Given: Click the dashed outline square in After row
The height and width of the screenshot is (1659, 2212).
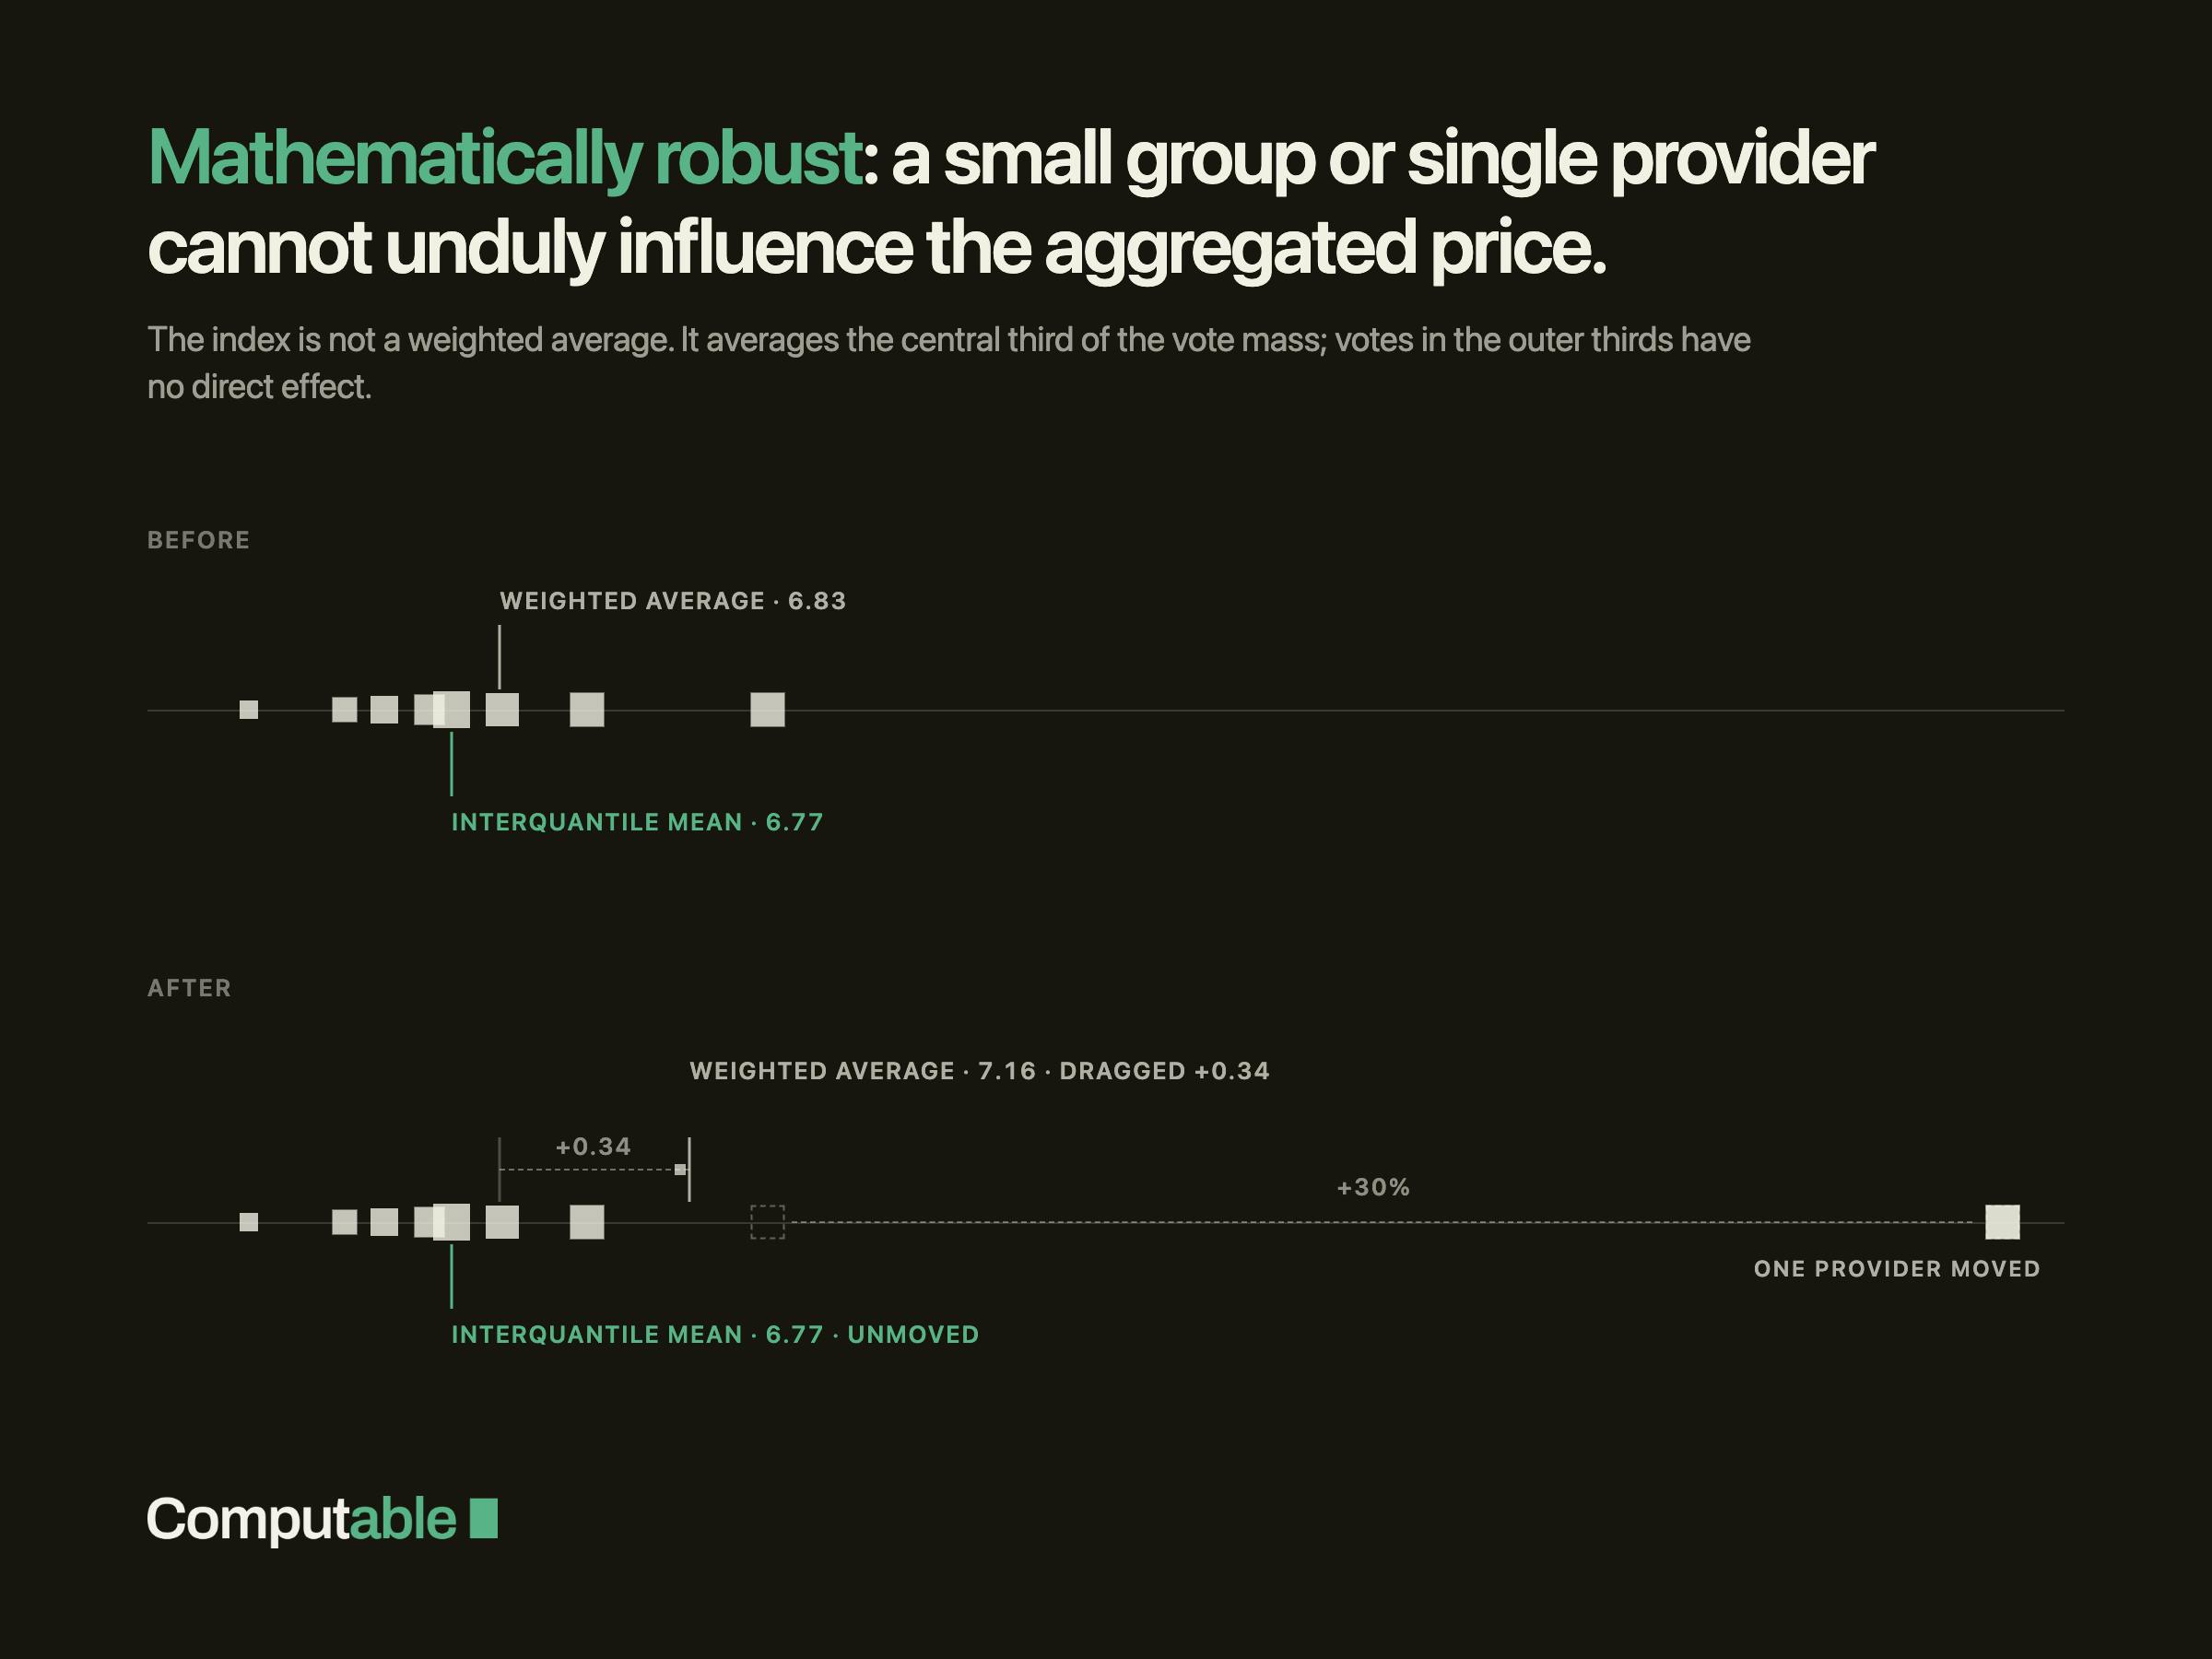Looking at the screenshot, I should click(768, 1222).
